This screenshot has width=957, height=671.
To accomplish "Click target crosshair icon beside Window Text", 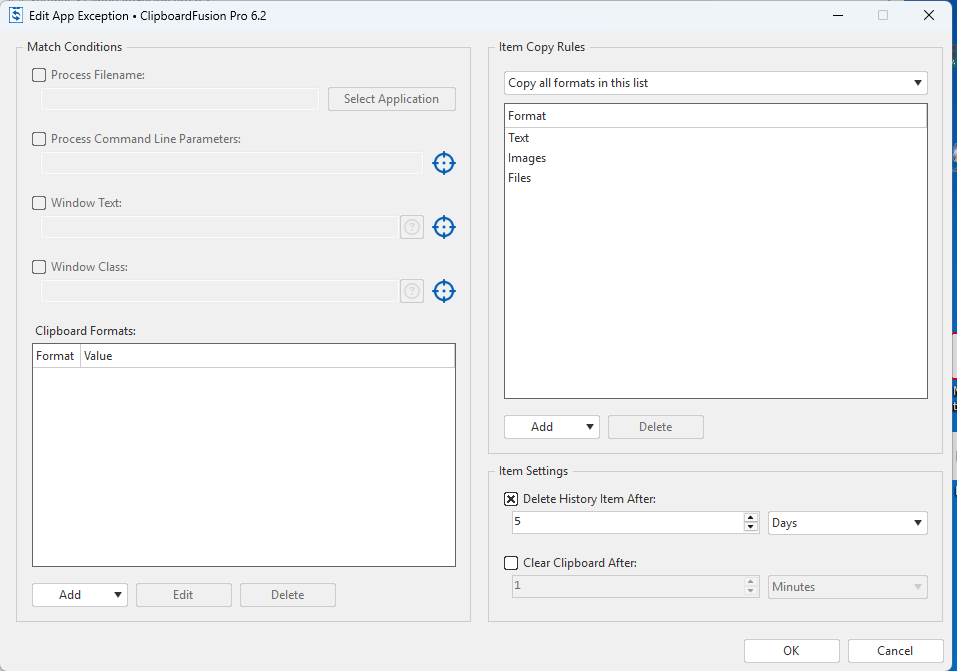I will 444,227.
